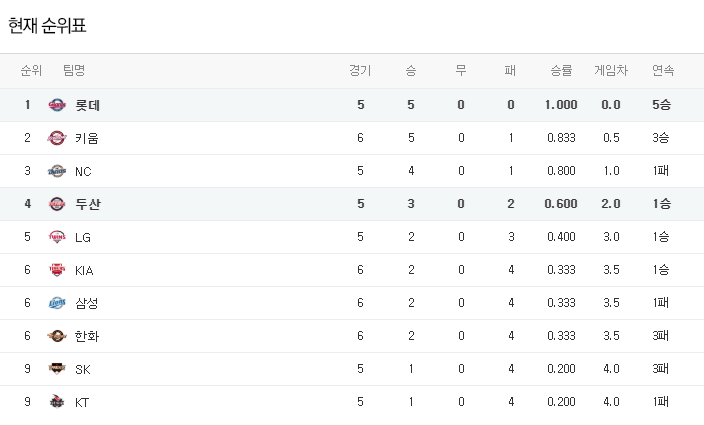Screen dimensions: 704x425
Task: Open the 삼성 team name link
Action: (87, 303)
